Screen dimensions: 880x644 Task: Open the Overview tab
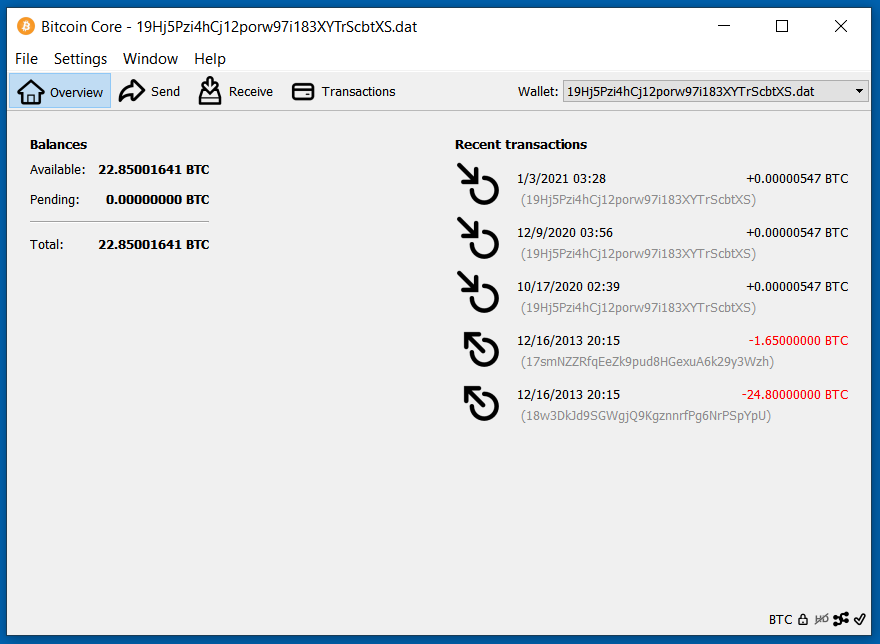tap(61, 91)
